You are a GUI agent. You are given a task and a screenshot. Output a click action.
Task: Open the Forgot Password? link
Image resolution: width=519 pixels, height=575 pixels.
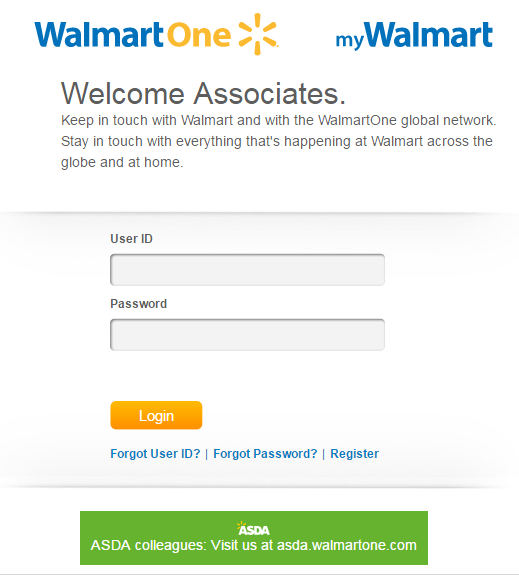[x=265, y=454]
